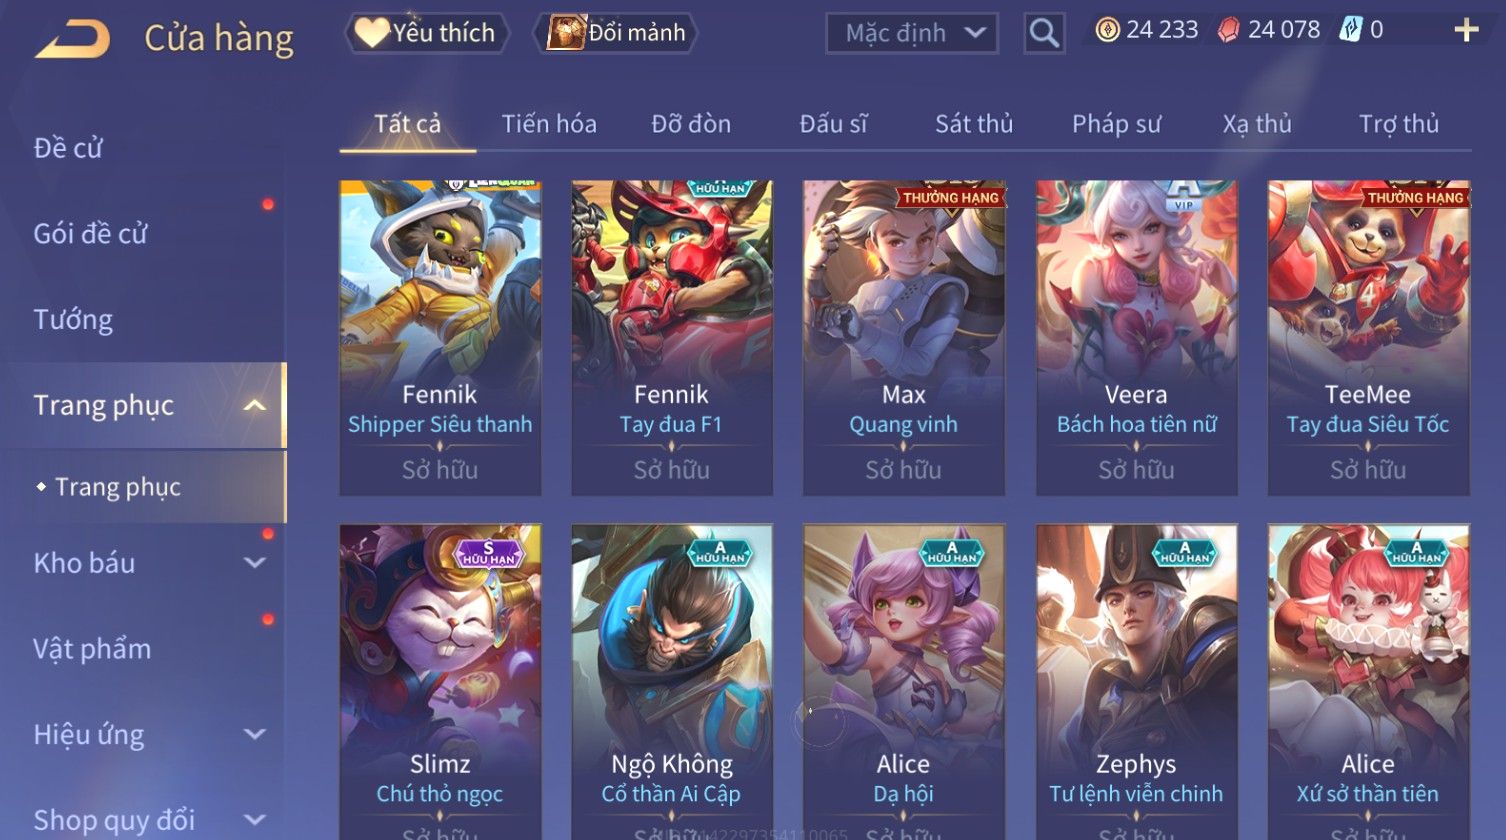Image resolution: width=1506 pixels, height=840 pixels.
Task: Tap the red ruby currency icon
Action: [1228, 30]
